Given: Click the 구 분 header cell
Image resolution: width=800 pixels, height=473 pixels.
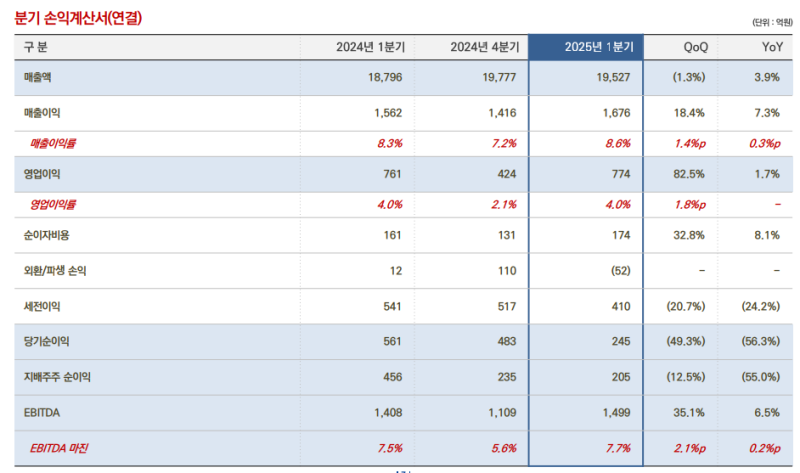Looking at the screenshot, I should click(36, 47).
